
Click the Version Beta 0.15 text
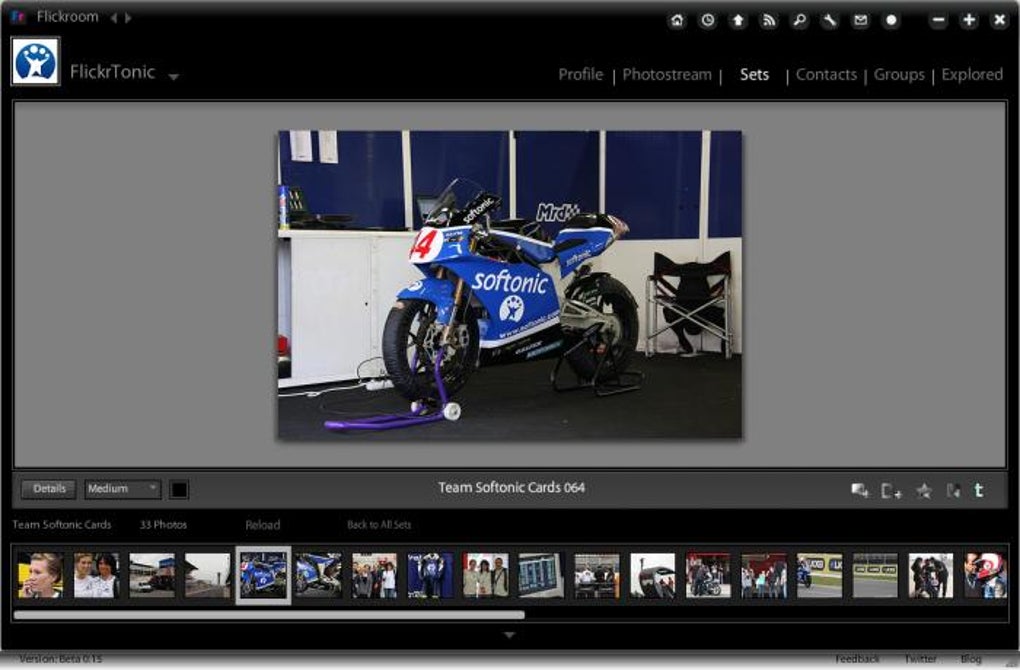point(60,659)
